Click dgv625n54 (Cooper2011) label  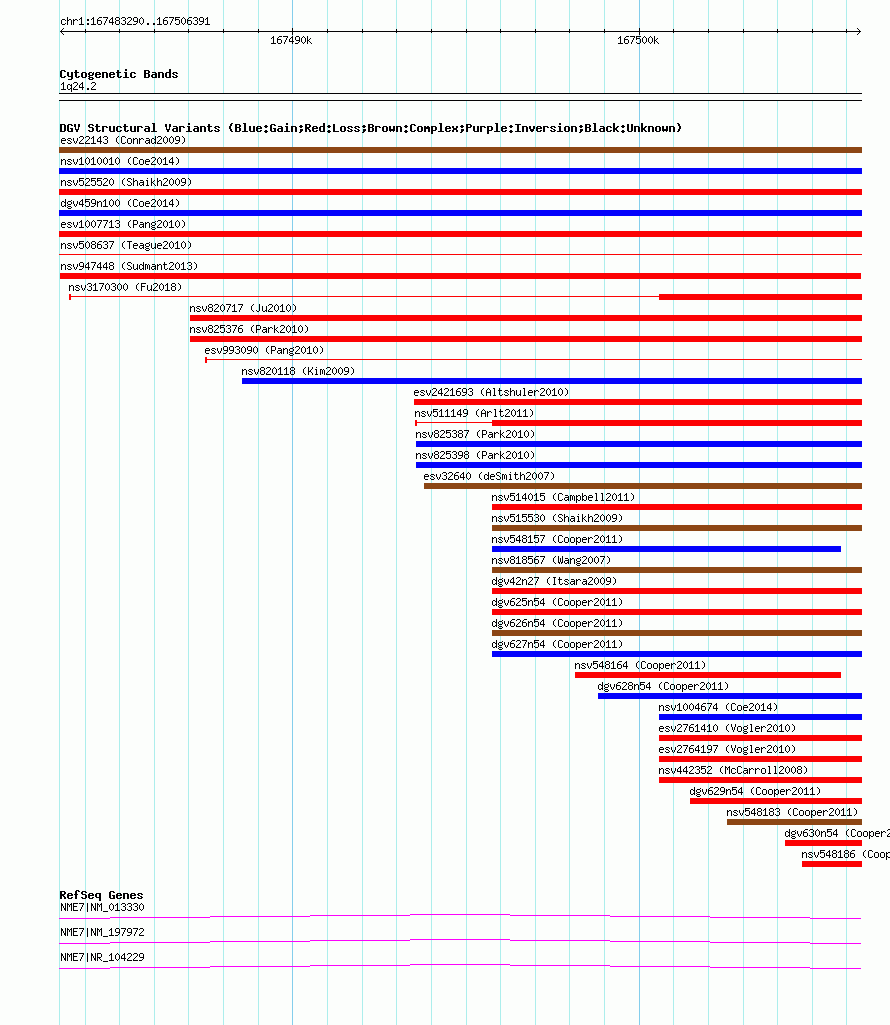click(557, 602)
